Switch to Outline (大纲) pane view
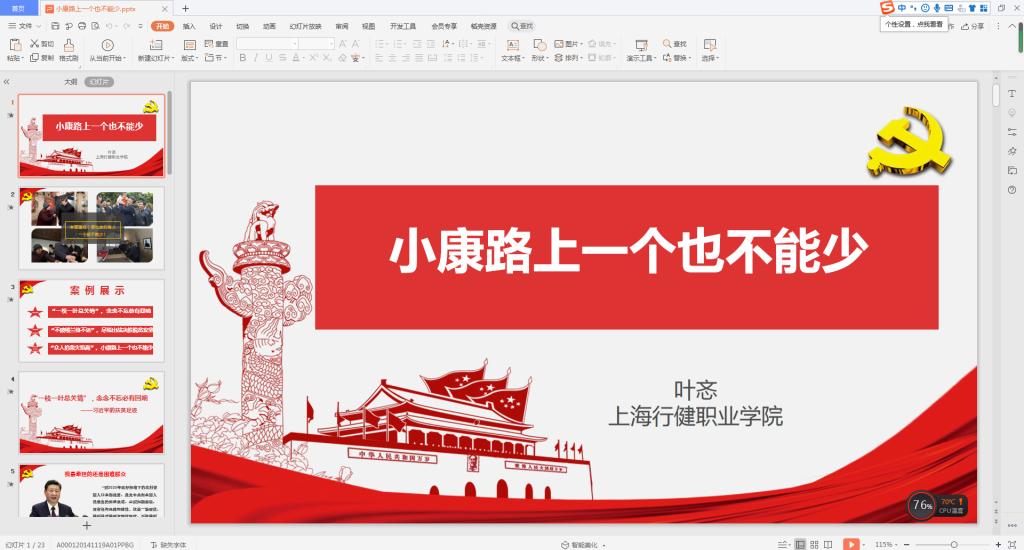Viewport: 1024px width, 550px height. pyautogui.click(x=71, y=82)
